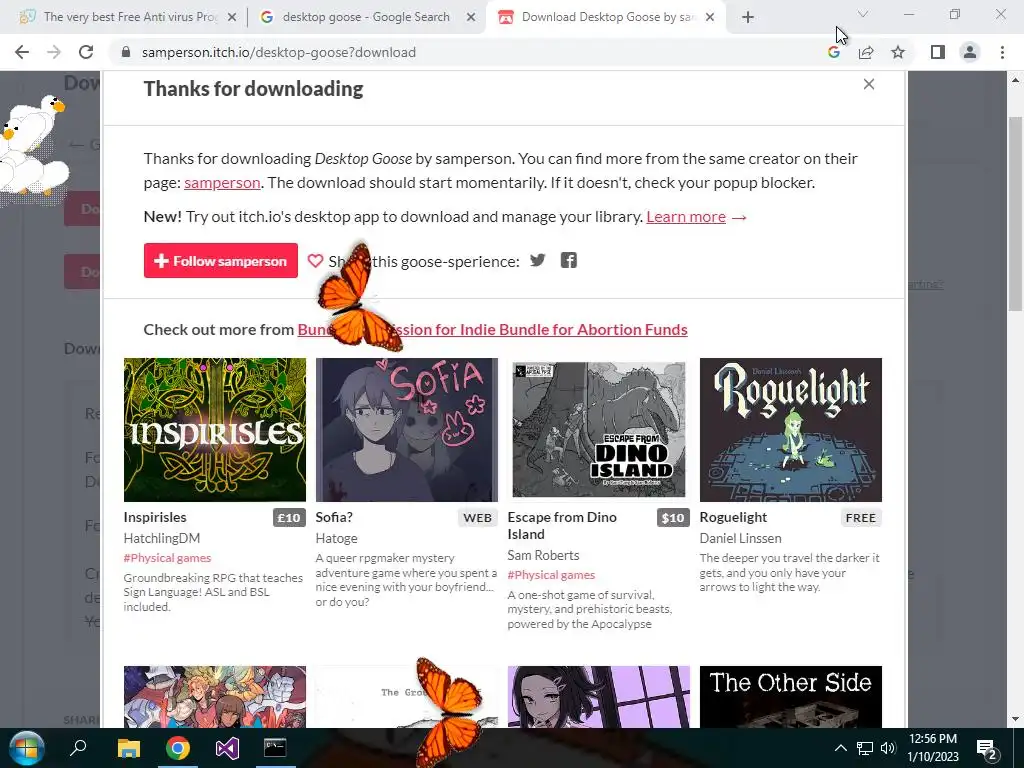This screenshot has width=1024, height=768.
Task: Click the Learn more link
Action: click(x=686, y=217)
